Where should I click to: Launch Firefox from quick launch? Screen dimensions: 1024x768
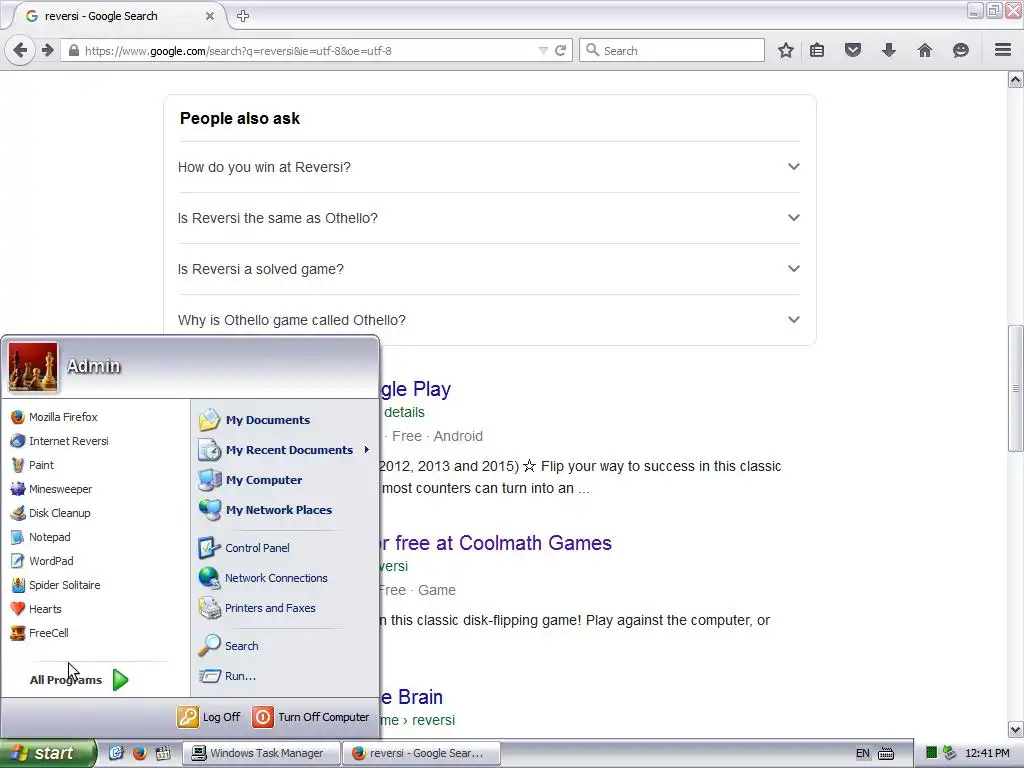point(139,753)
